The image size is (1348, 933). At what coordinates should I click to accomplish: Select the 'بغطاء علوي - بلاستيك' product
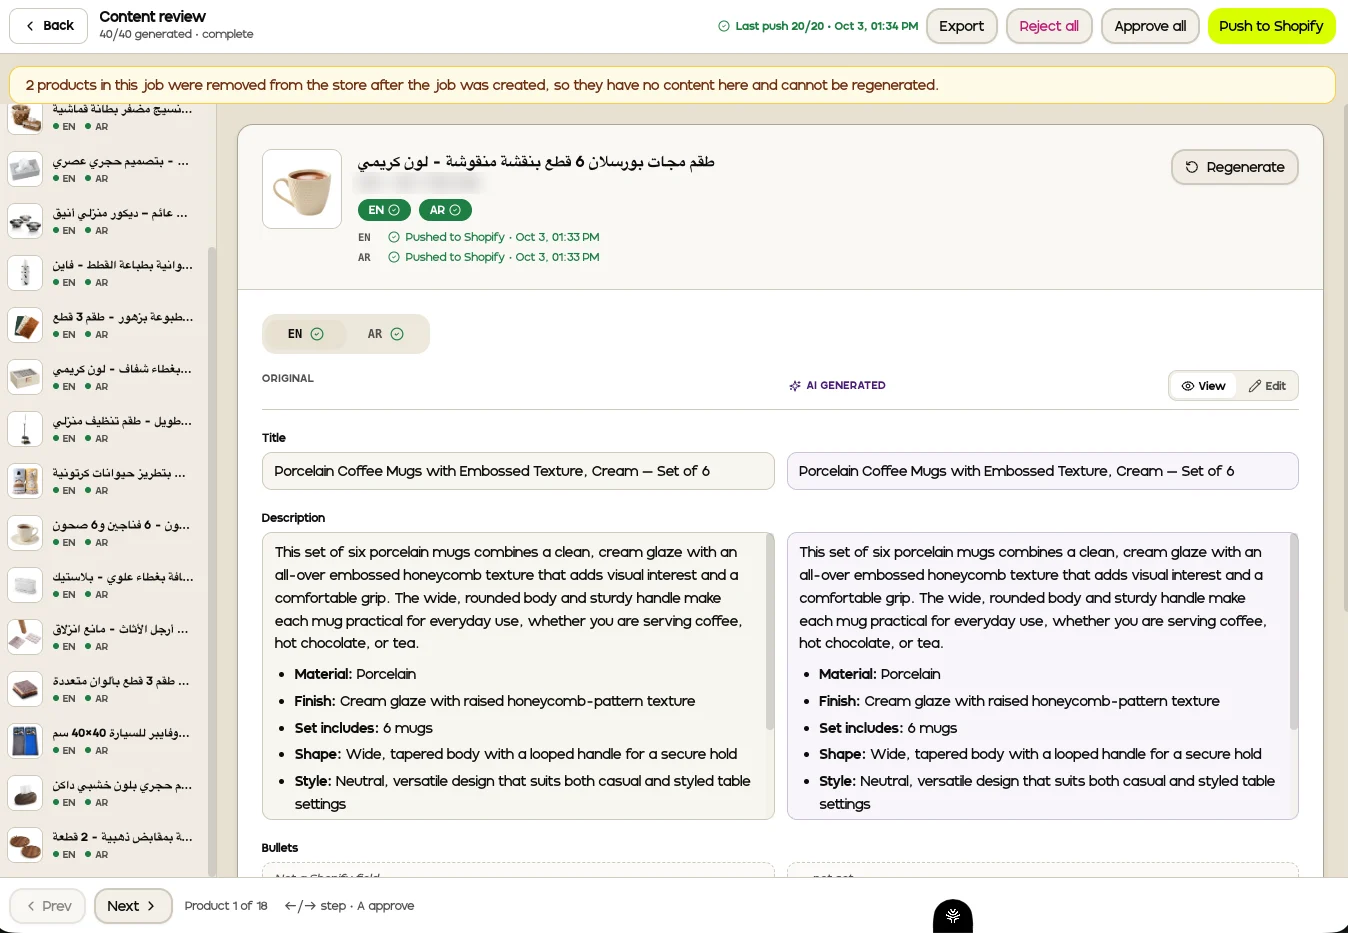[105, 585]
